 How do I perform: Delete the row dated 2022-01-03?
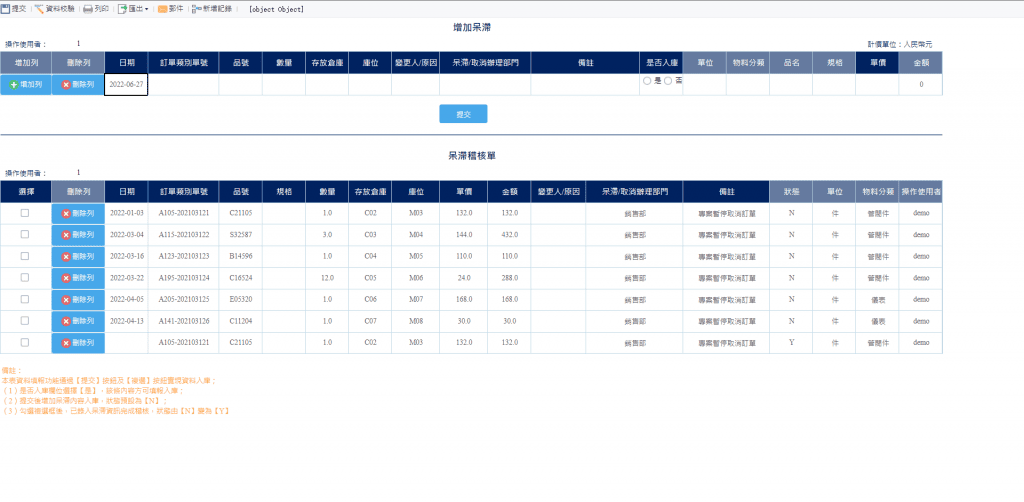pyautogui.click(x=78, y=213)
